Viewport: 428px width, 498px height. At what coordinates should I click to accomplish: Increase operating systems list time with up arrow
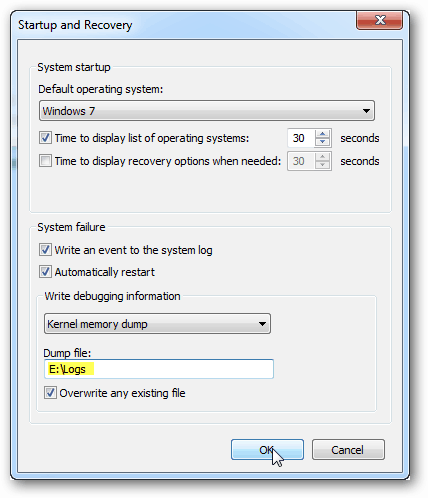[x=322, y=134]
